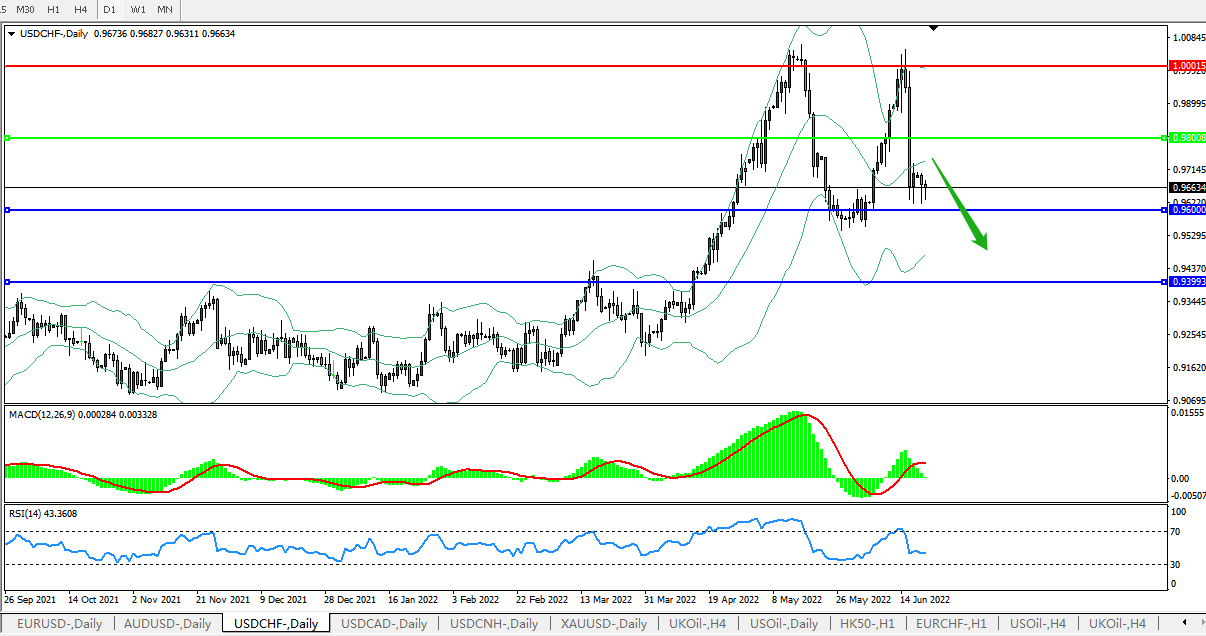Click the red 1.00015 price label
The width and height of the screenshot is (1206, 636).
[x=1186, y=65]
